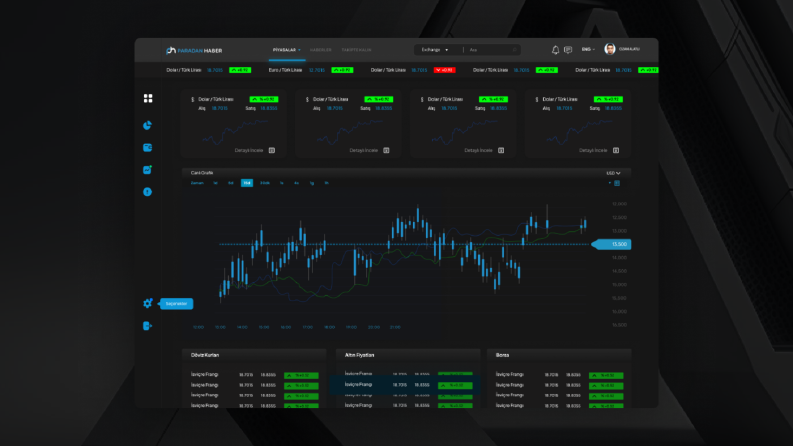The width and height of the screenshot is (793, 446).
Task: Click first İsviçre Frangı row in Borsa
Action: pyautogui.click(x=559, y=375)
